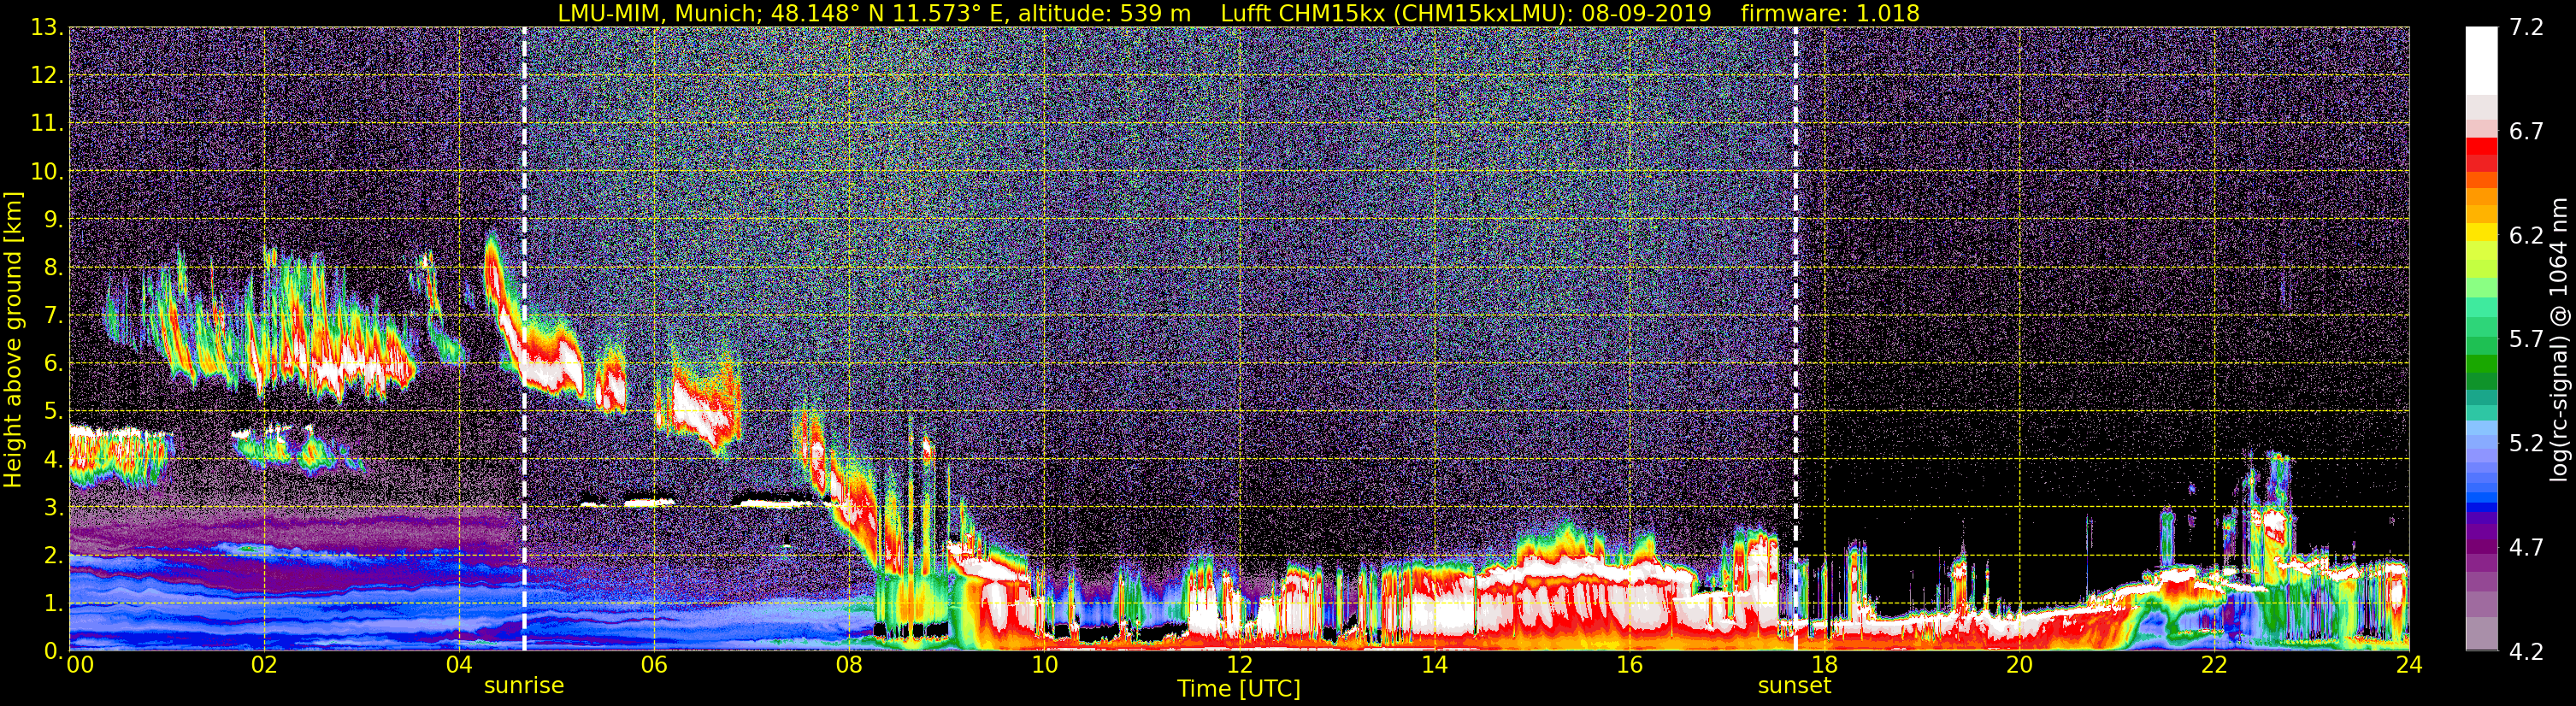
Task: Click the 7.2 colorbar tick value
Action: pyautogui.click(x=2526, y=28)
